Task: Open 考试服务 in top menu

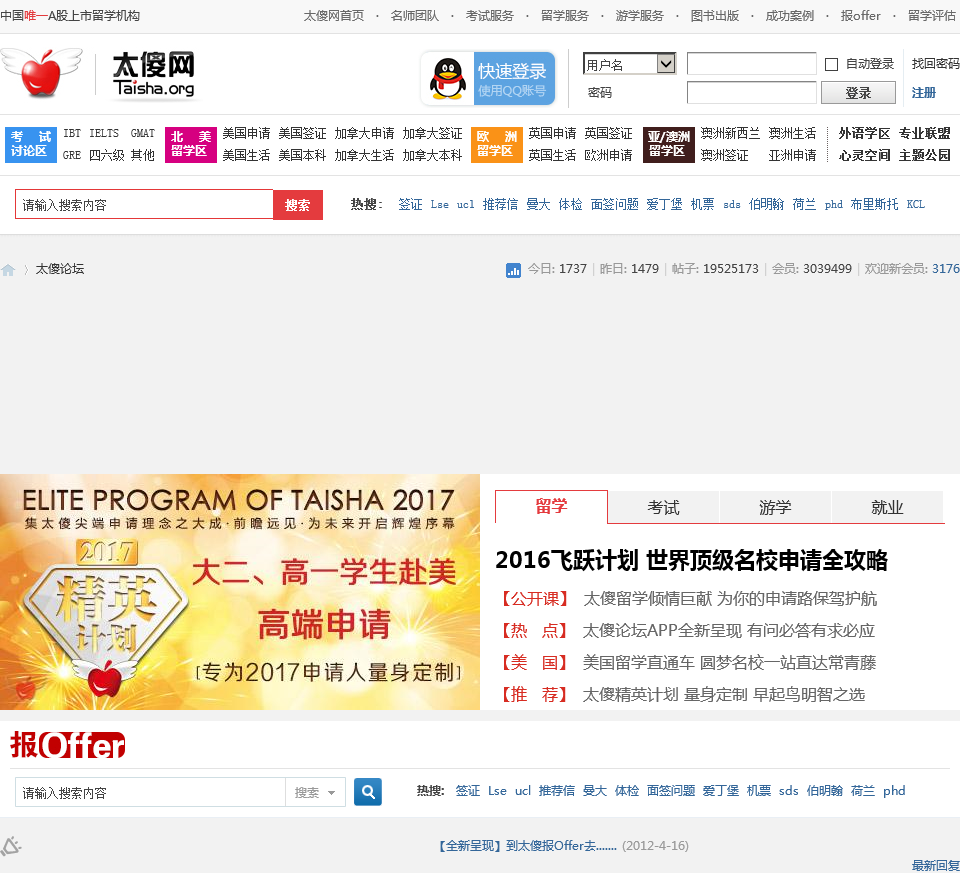Action: (x=489, y=15)
